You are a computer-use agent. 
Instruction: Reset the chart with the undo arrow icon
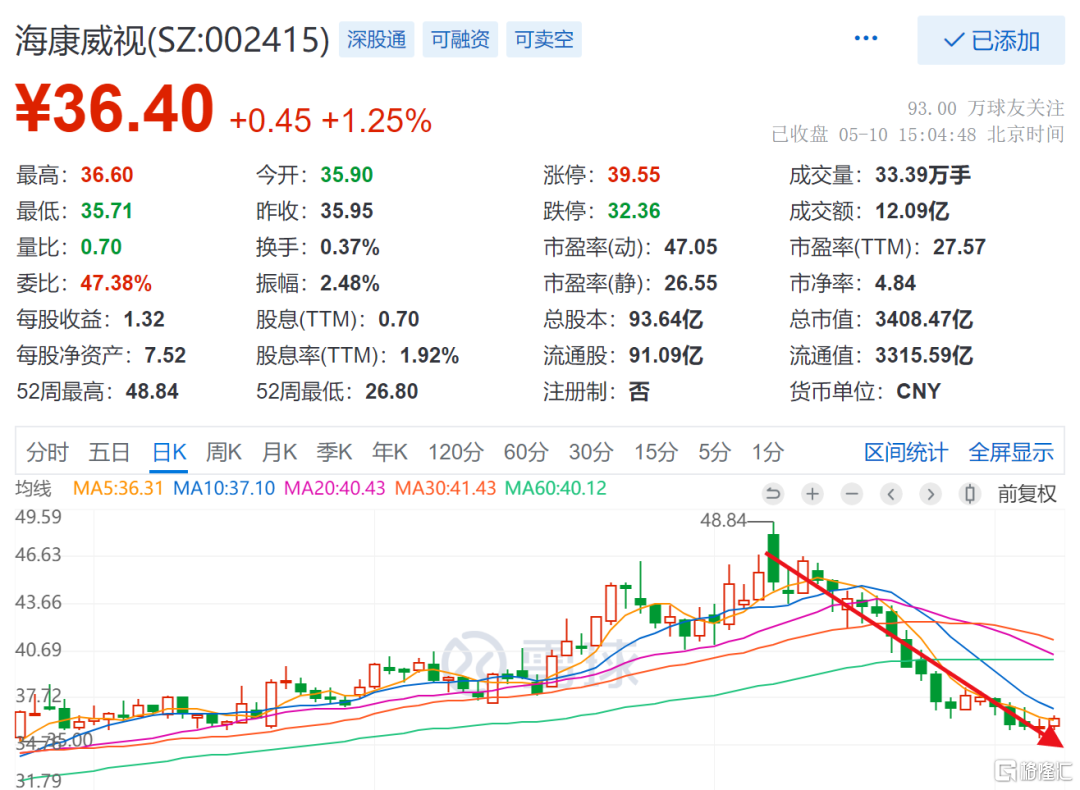click(x=773, y=494)
